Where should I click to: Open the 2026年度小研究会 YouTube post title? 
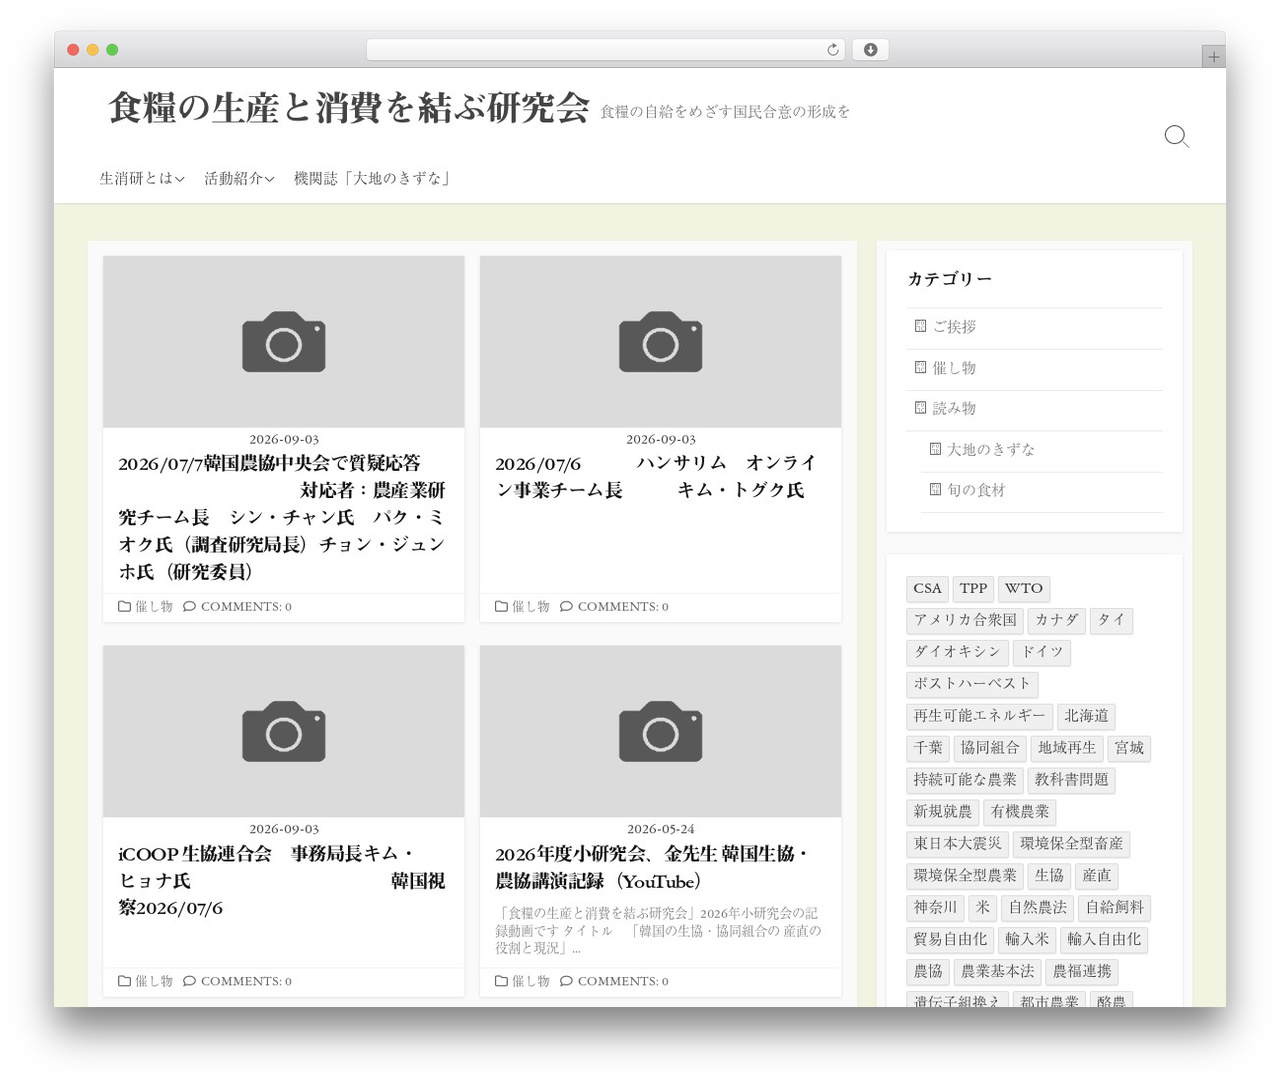[652, 867]
